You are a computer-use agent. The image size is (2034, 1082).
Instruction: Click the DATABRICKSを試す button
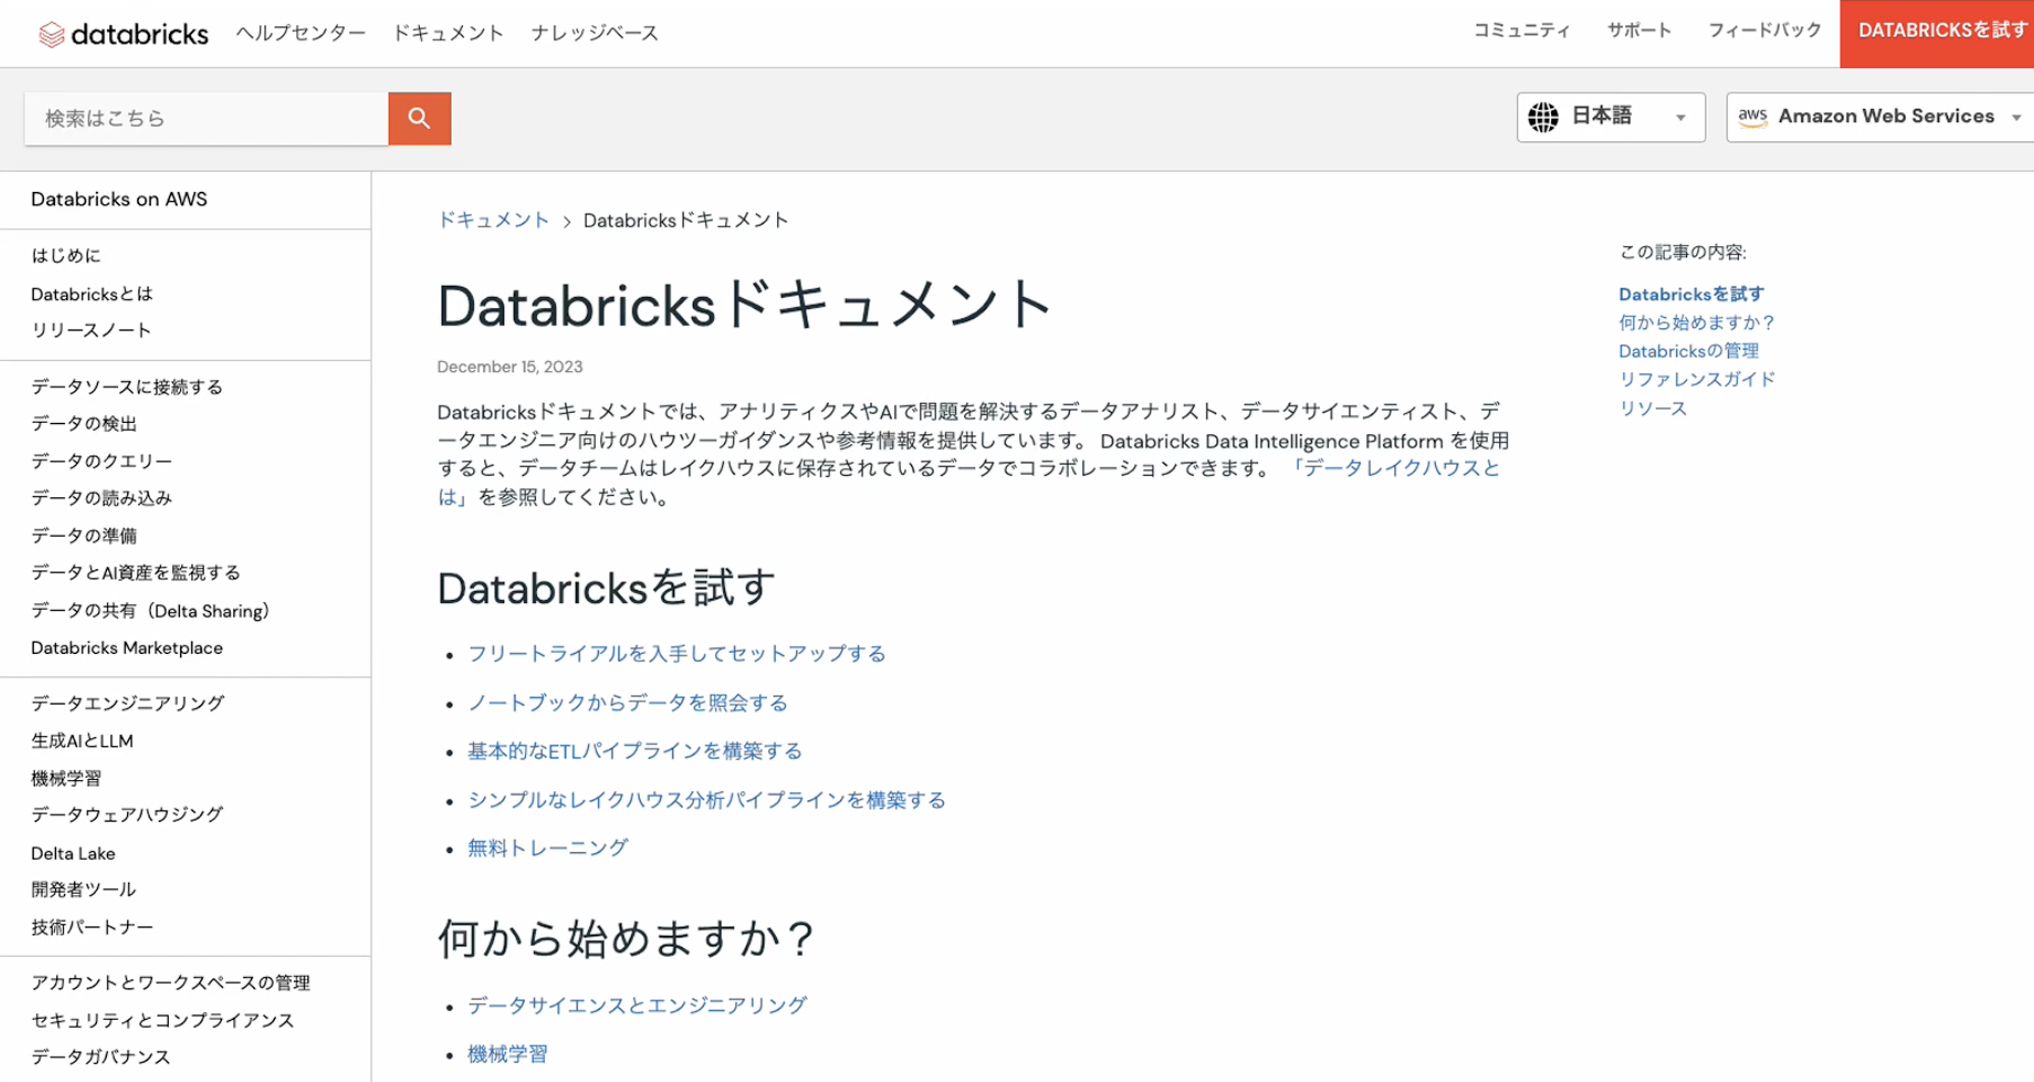coord(1936,30)
